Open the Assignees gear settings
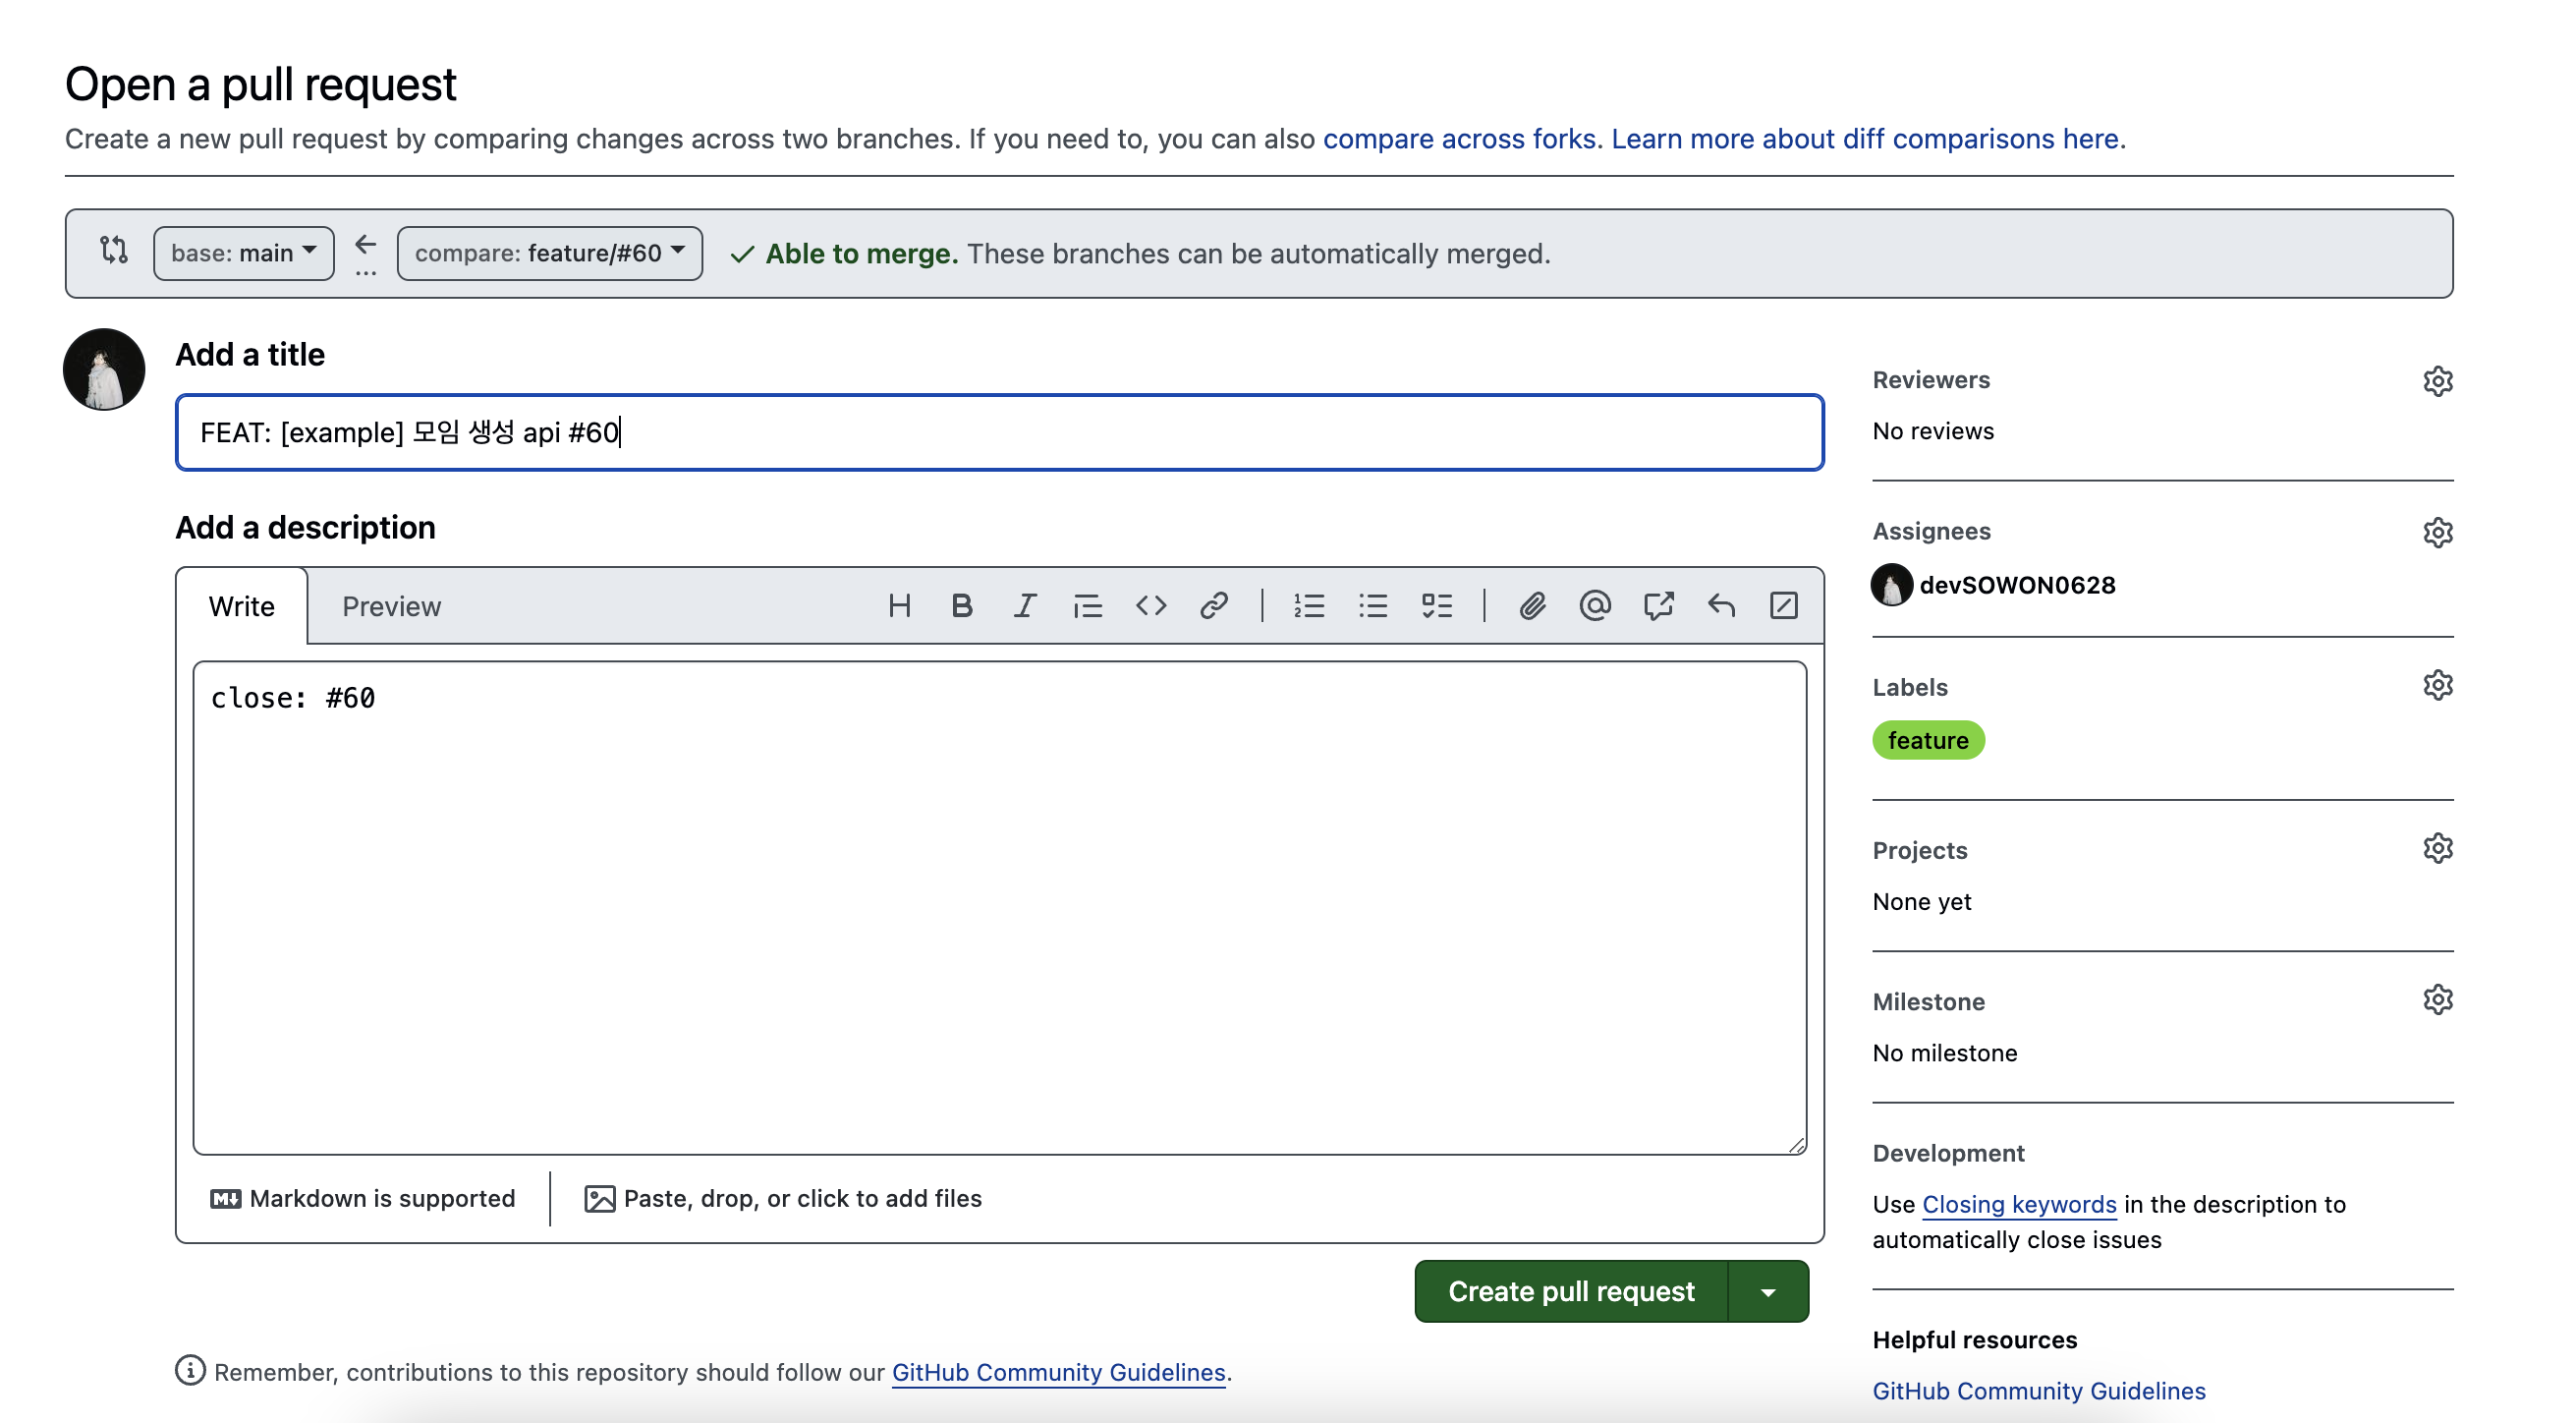 coord(2437,532)
